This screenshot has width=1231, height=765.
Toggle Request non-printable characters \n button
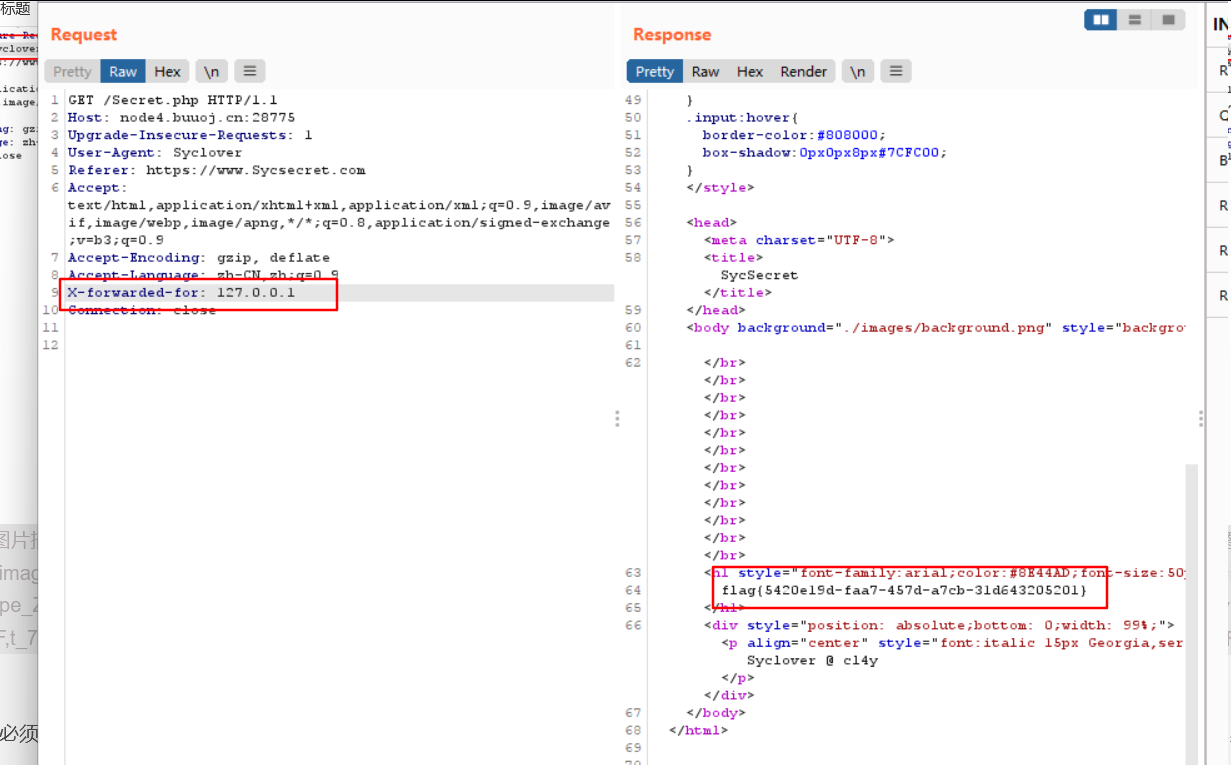211,71
